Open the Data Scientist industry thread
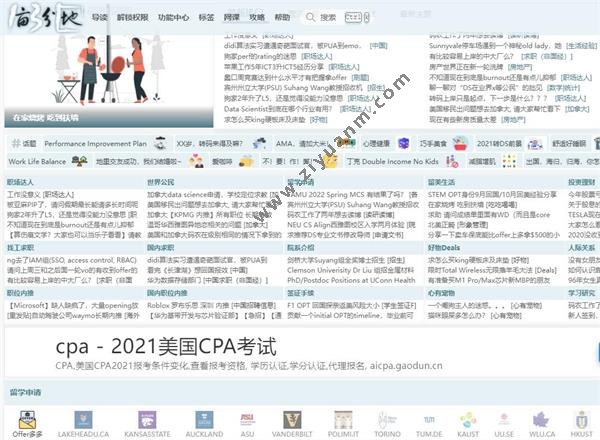Screen dimensions: 600x440 [x=278, y=109]
